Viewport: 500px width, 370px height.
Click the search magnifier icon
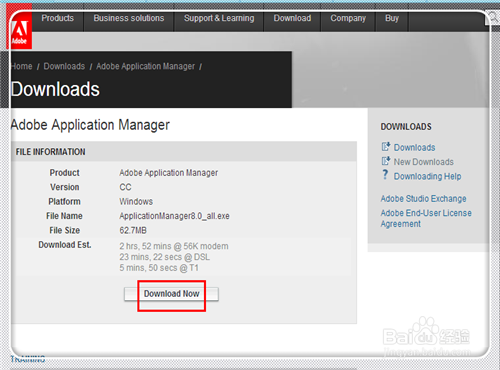tap(493, 16)
